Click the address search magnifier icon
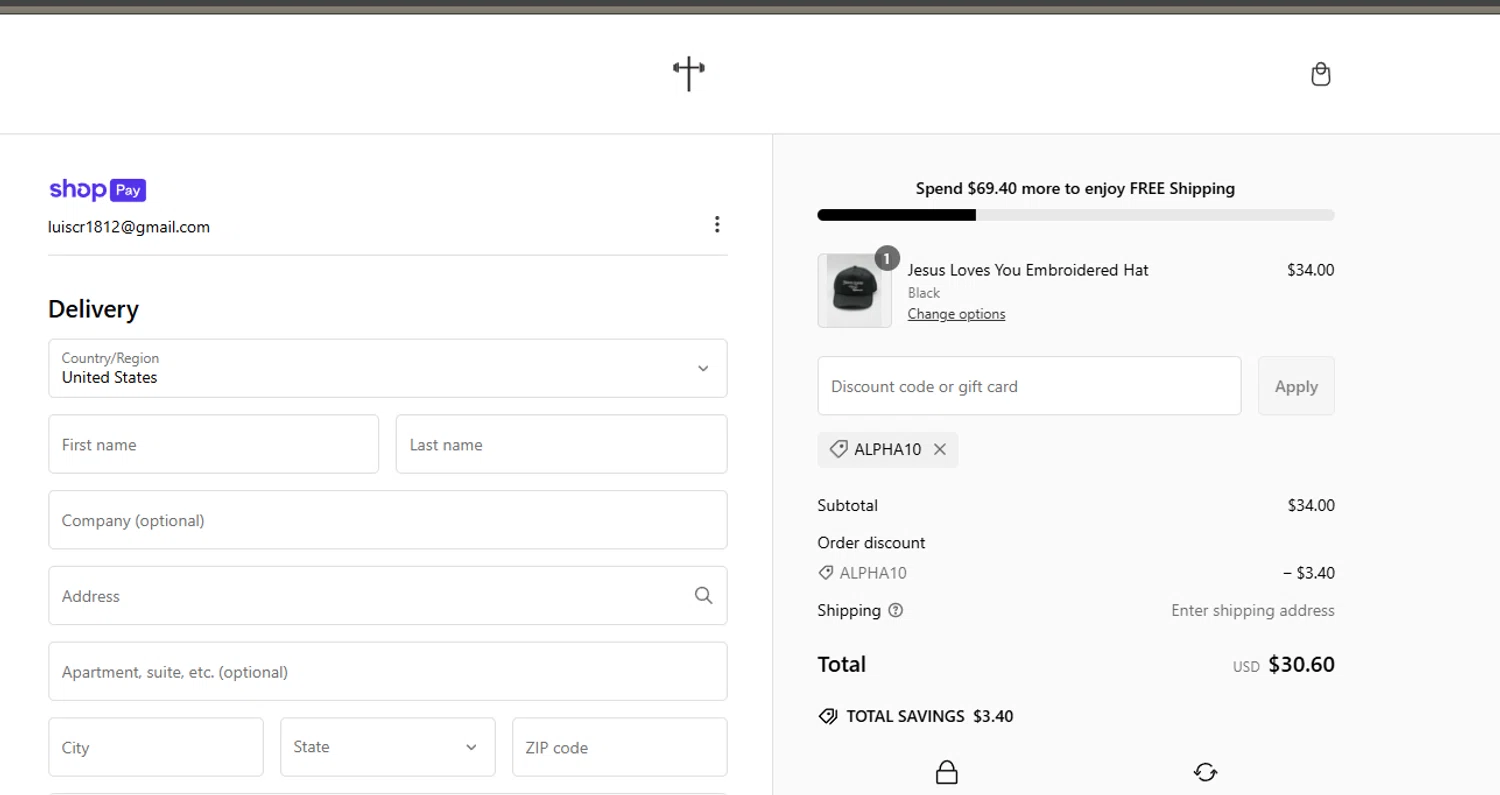This screenshot has width=1500, height=795. coord(703,595)
